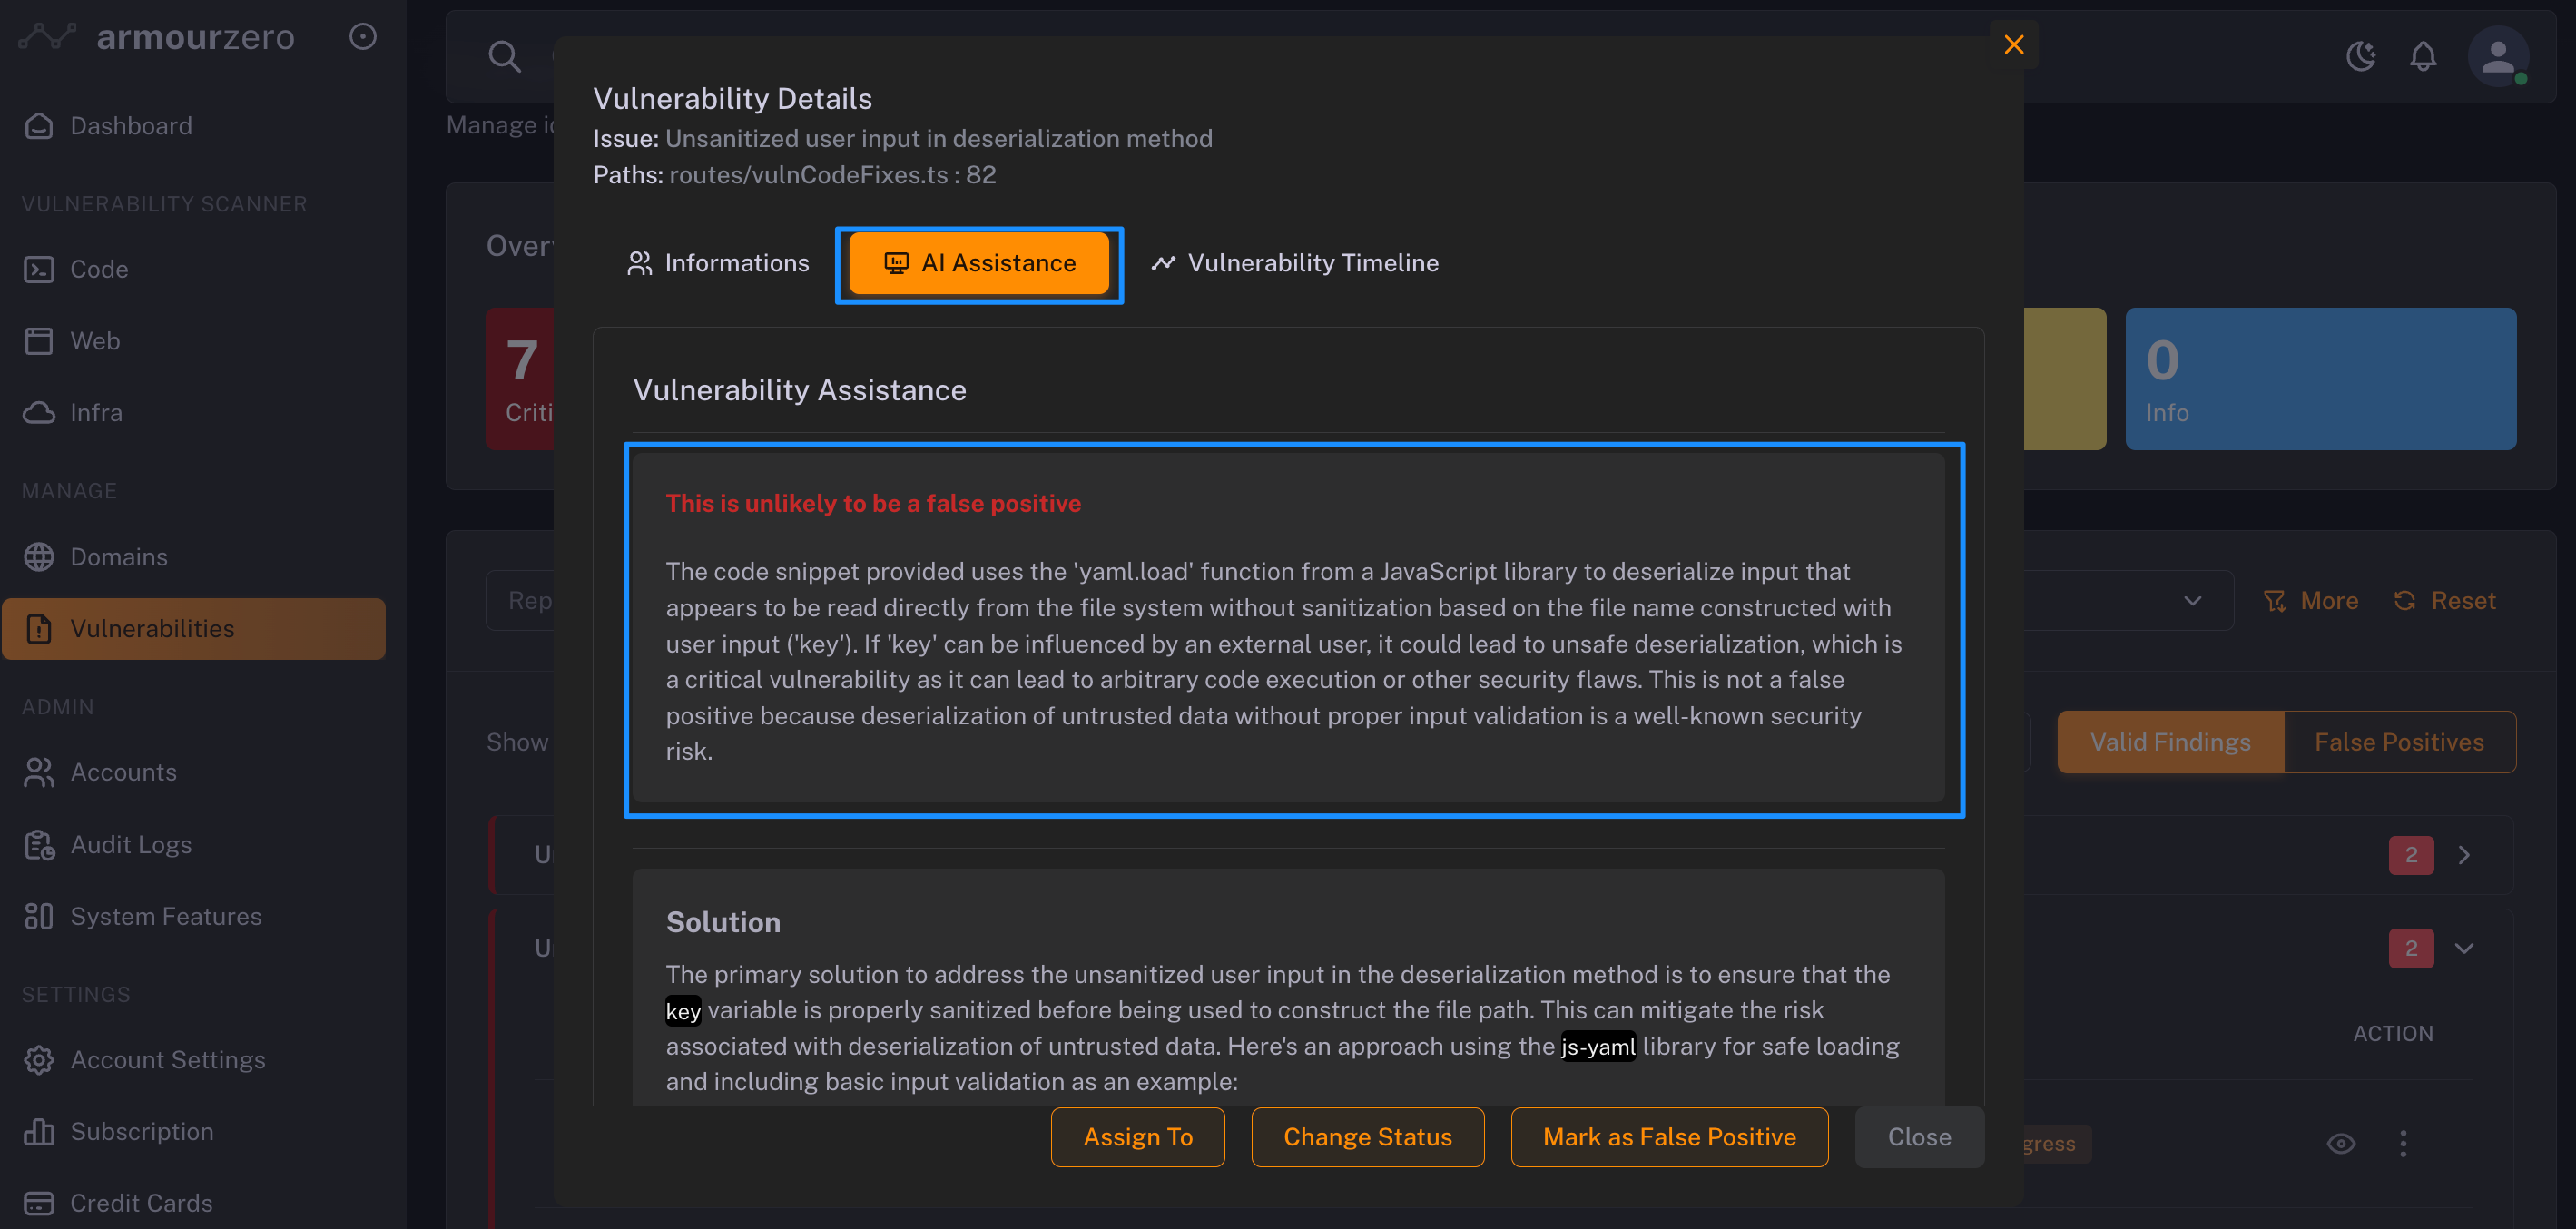The image size is (2576, 1229).
Task: Click Mark as False Positive button
Action: tap(1668, 1137)
